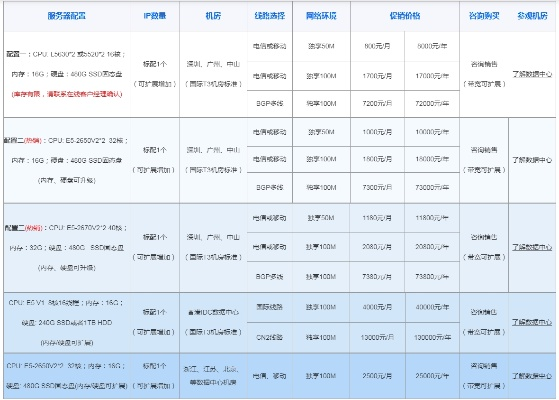The image size is (559, 400).
Task: Click 咨询销售 in the 2500元/月 bottom row
Action: [484, 366]
